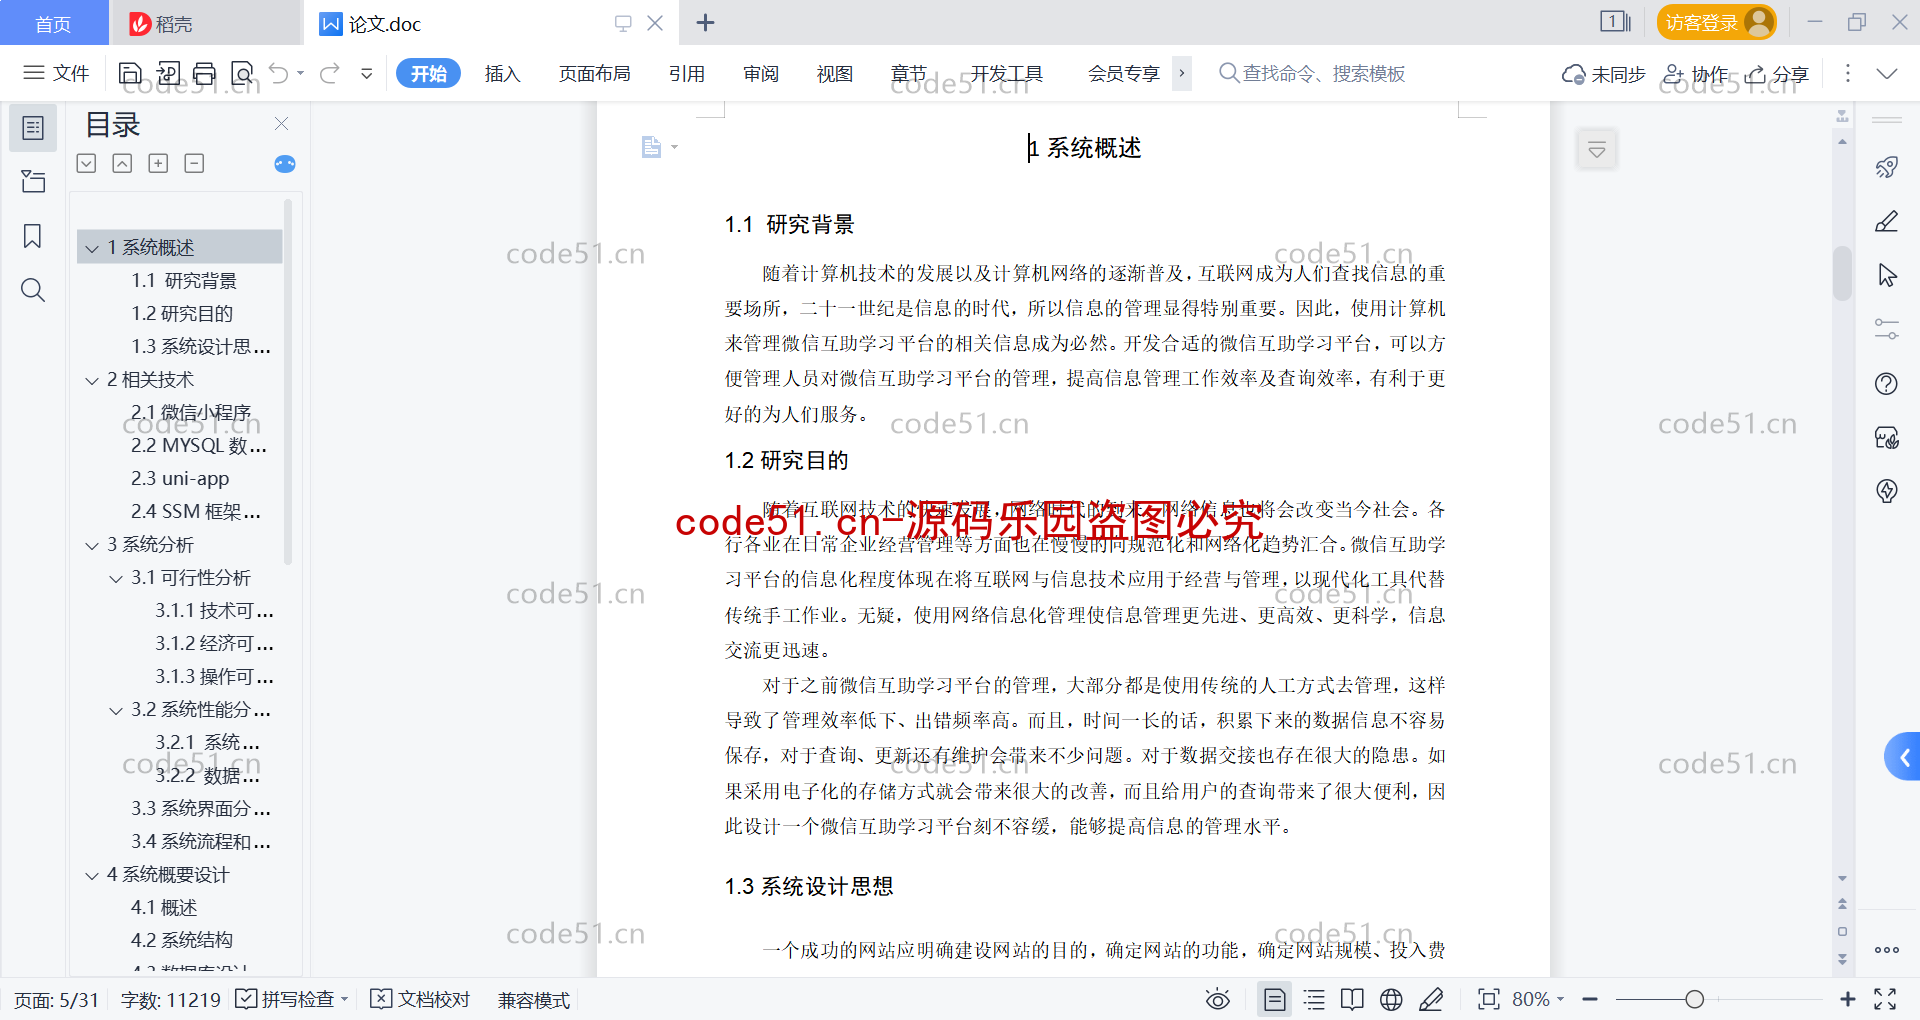Click the Save icon in toolbar
This screenshot has width=1920, height=1020.
pos(130,73)
